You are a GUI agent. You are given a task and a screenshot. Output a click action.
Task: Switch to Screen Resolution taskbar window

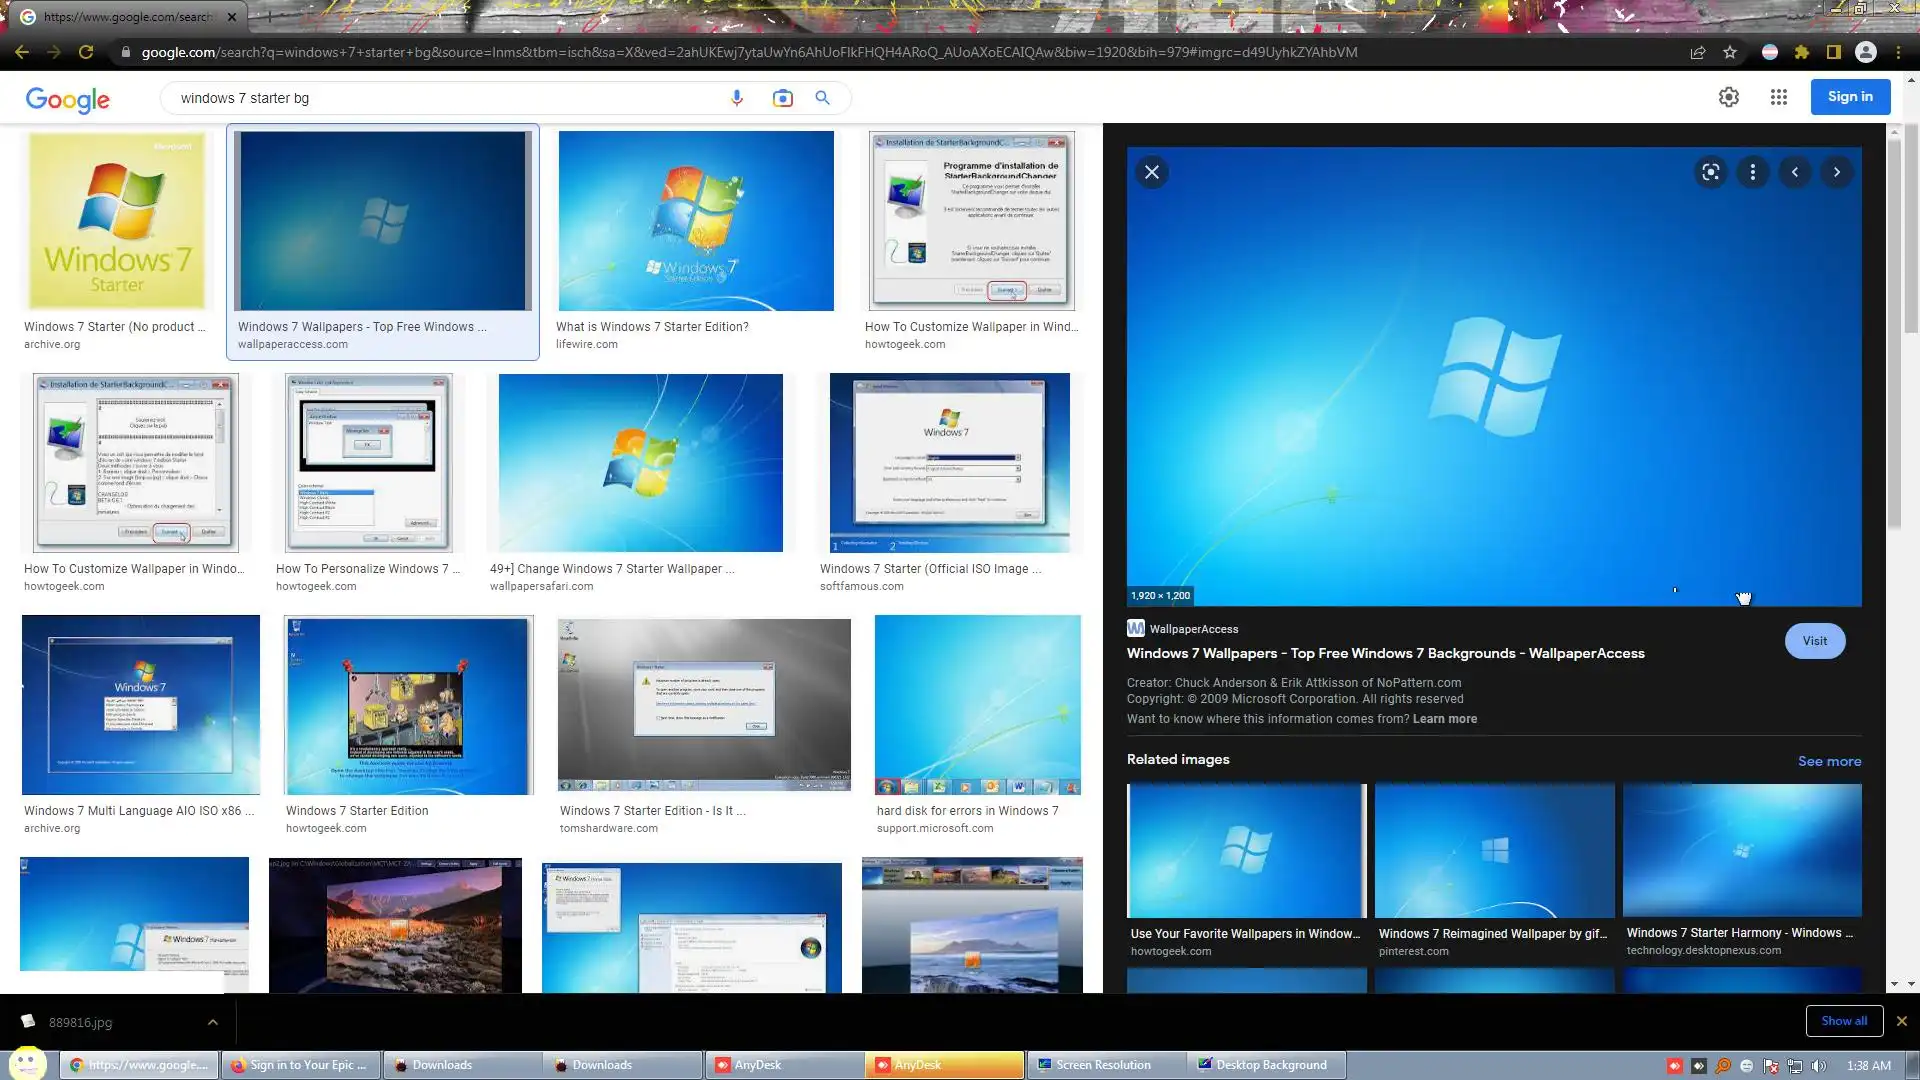tap(1103, 1065)
